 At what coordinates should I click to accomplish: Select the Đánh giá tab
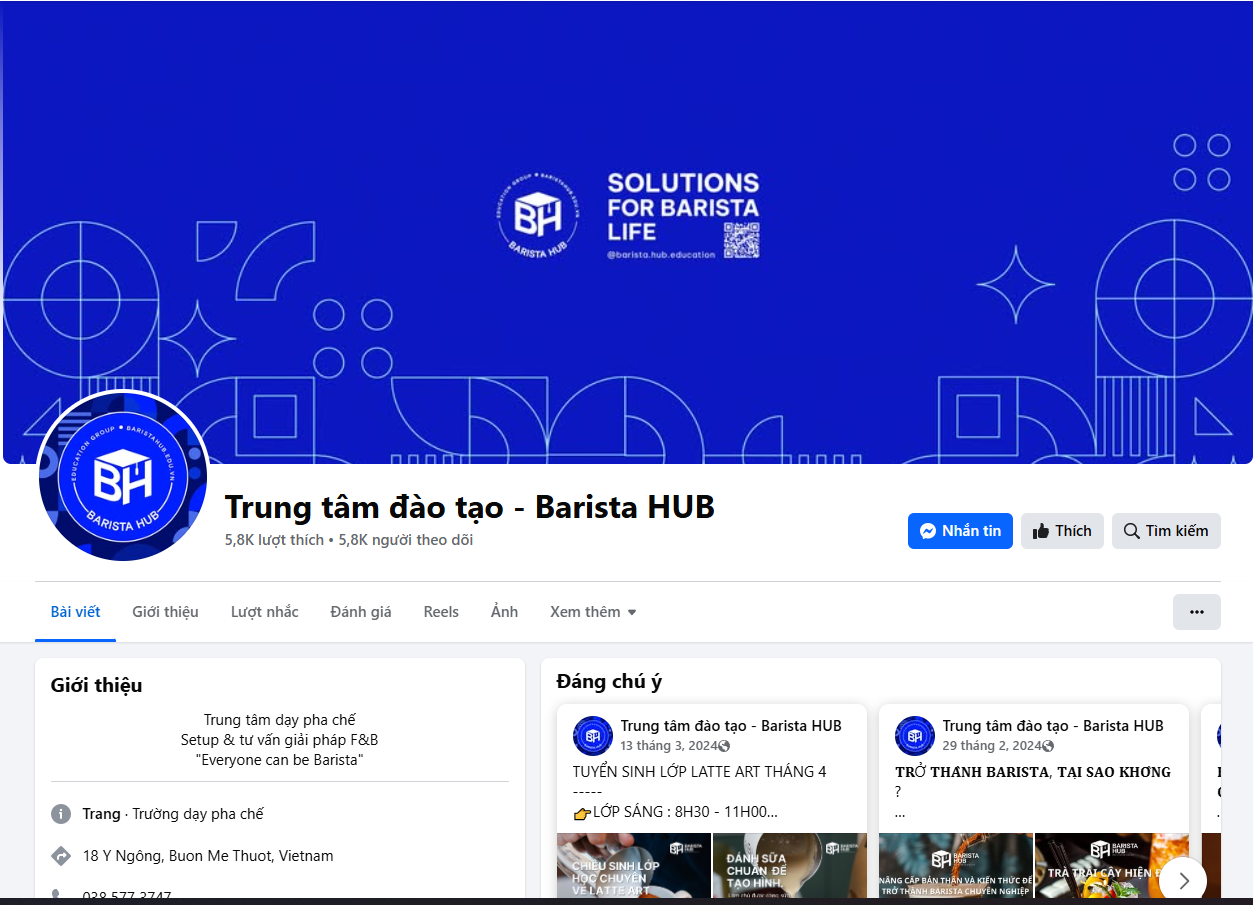click(361, 612)
